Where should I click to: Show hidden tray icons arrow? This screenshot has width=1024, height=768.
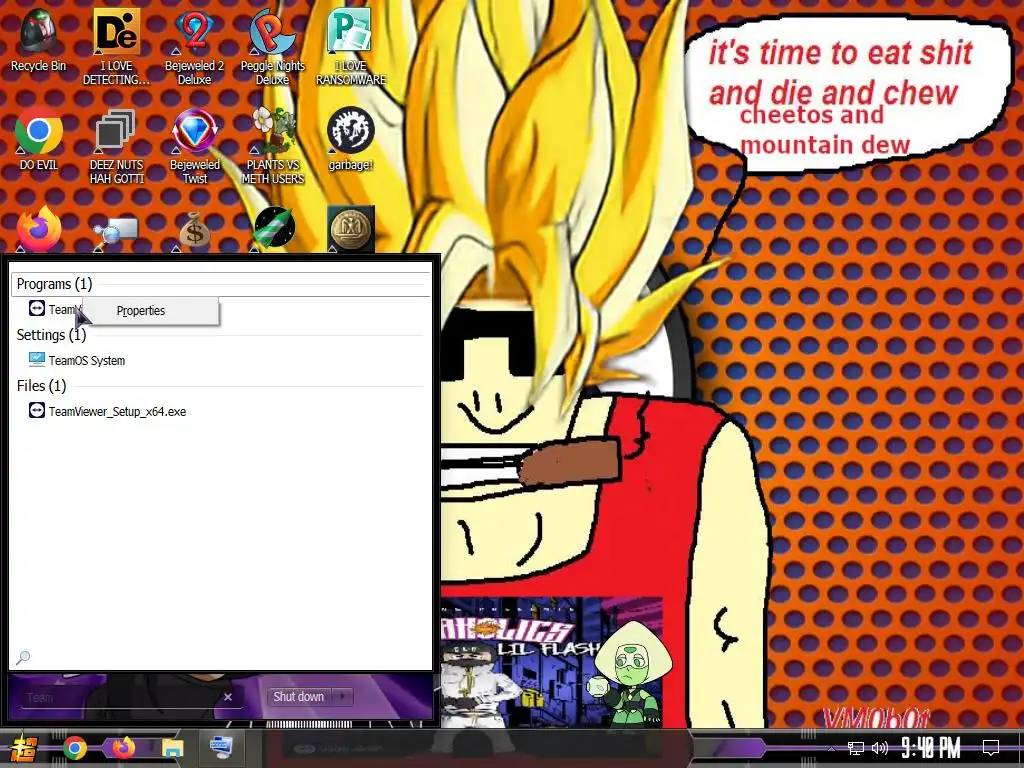coord(831,748)
